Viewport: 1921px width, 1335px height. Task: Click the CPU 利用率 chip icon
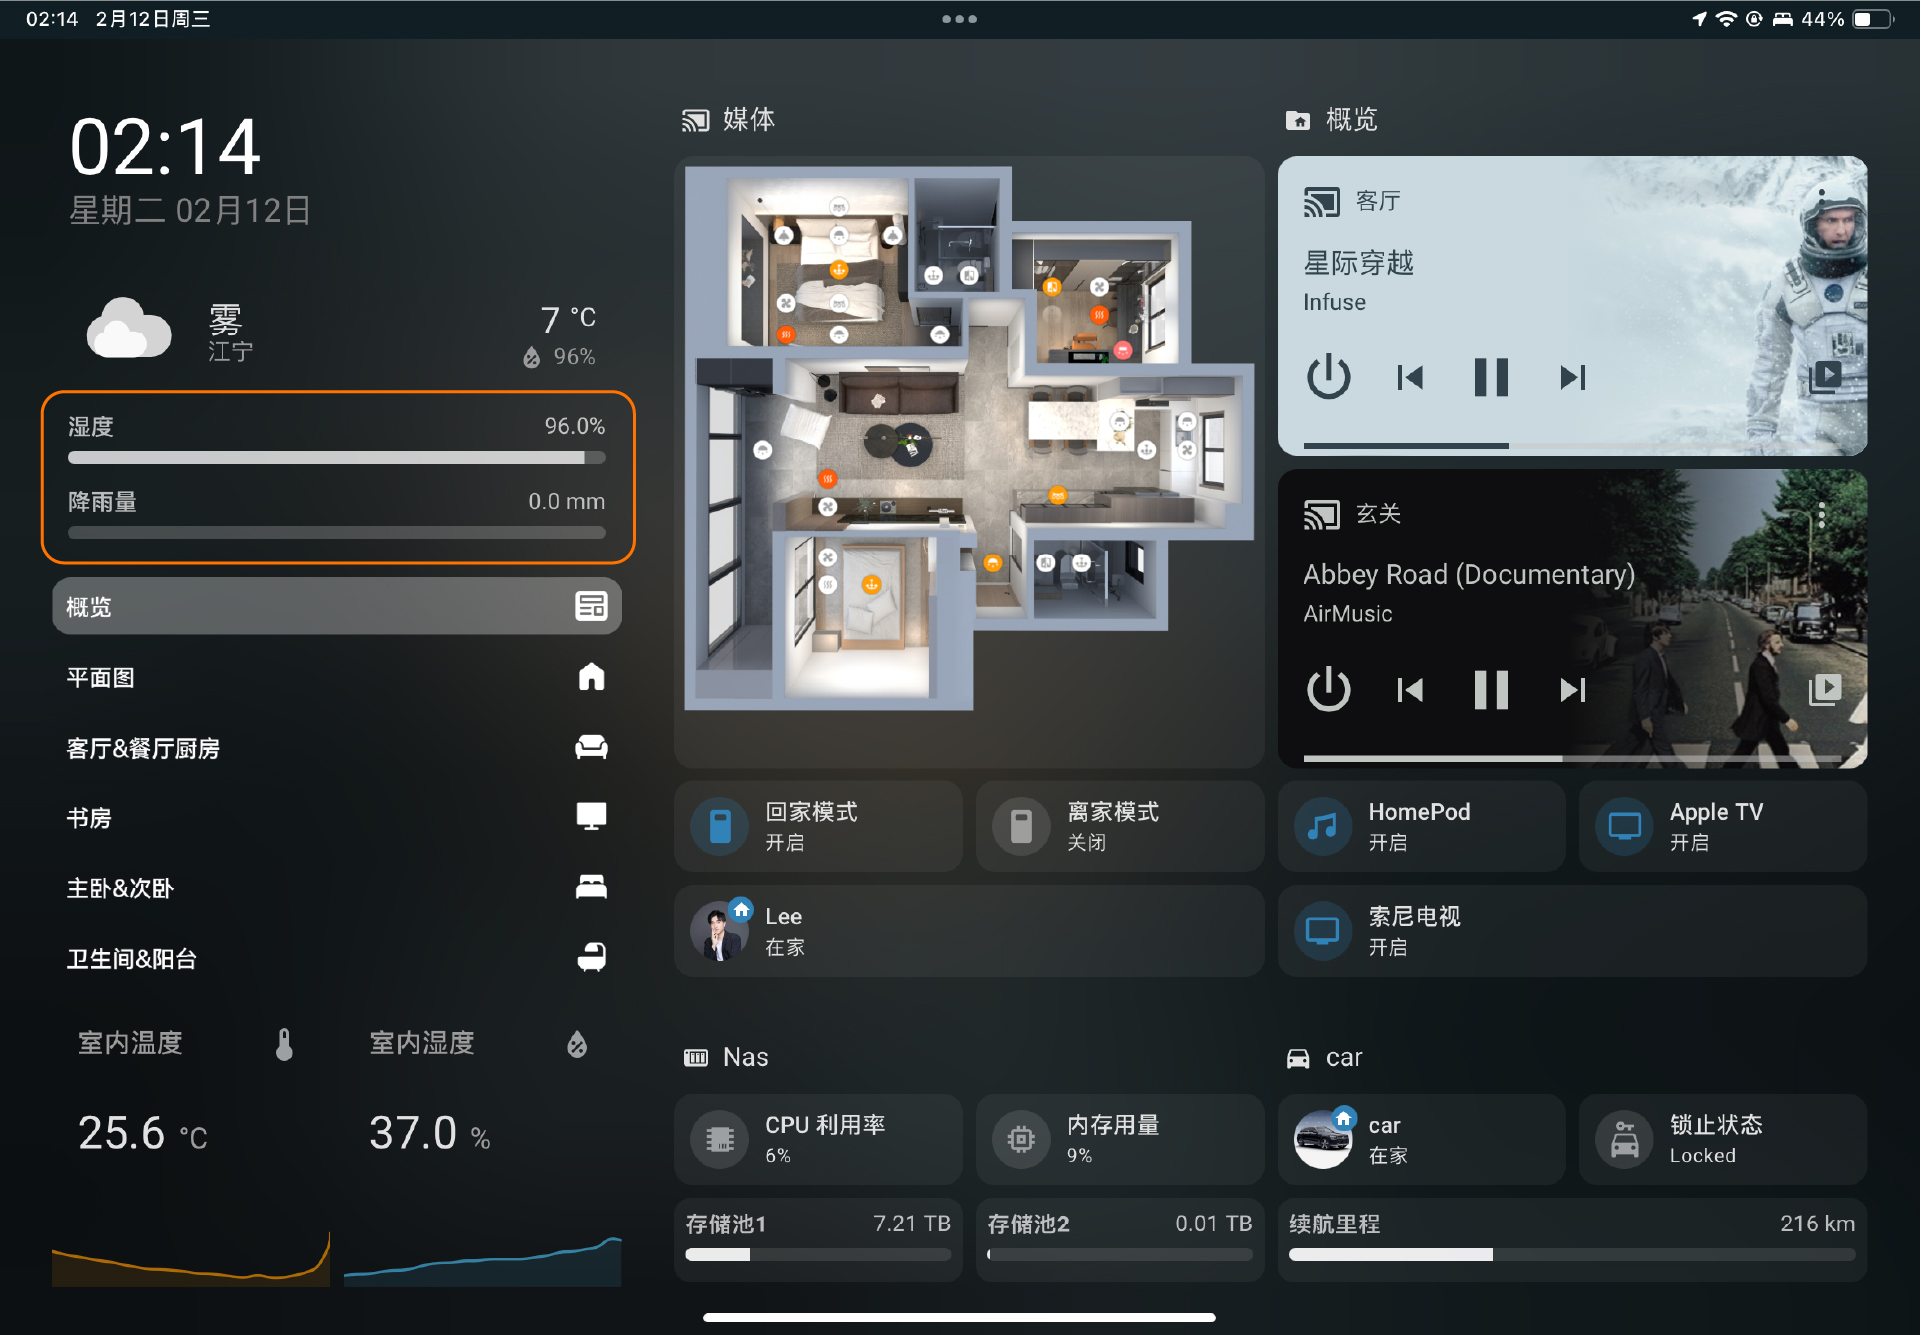click(718, 1139)
